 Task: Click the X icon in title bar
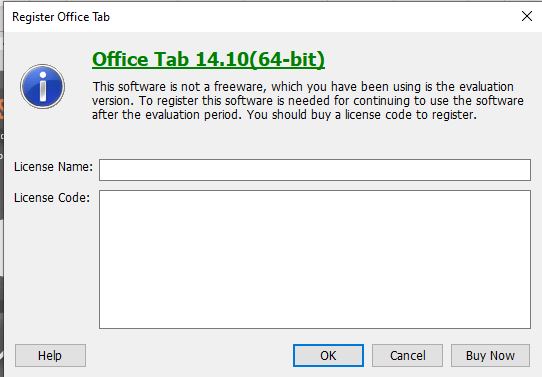click(526, 16)
